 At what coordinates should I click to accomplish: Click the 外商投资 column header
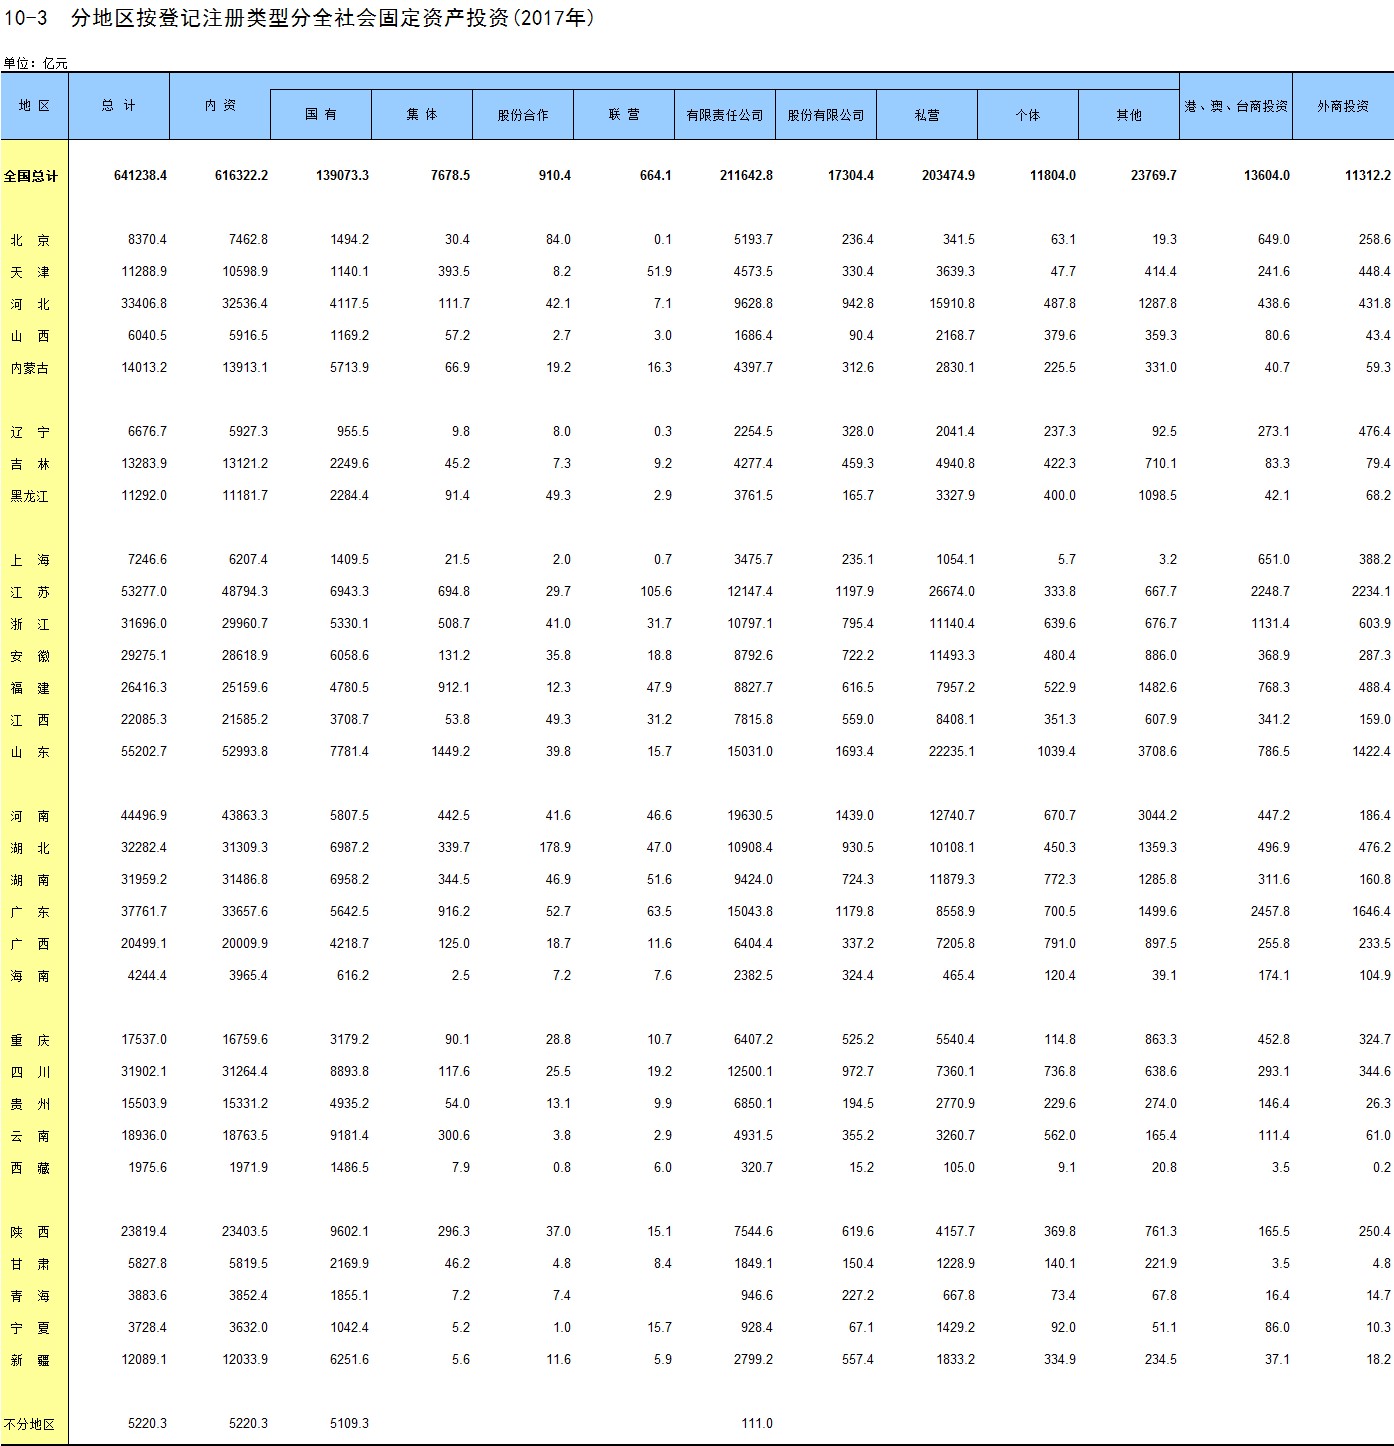[1342, 106]
